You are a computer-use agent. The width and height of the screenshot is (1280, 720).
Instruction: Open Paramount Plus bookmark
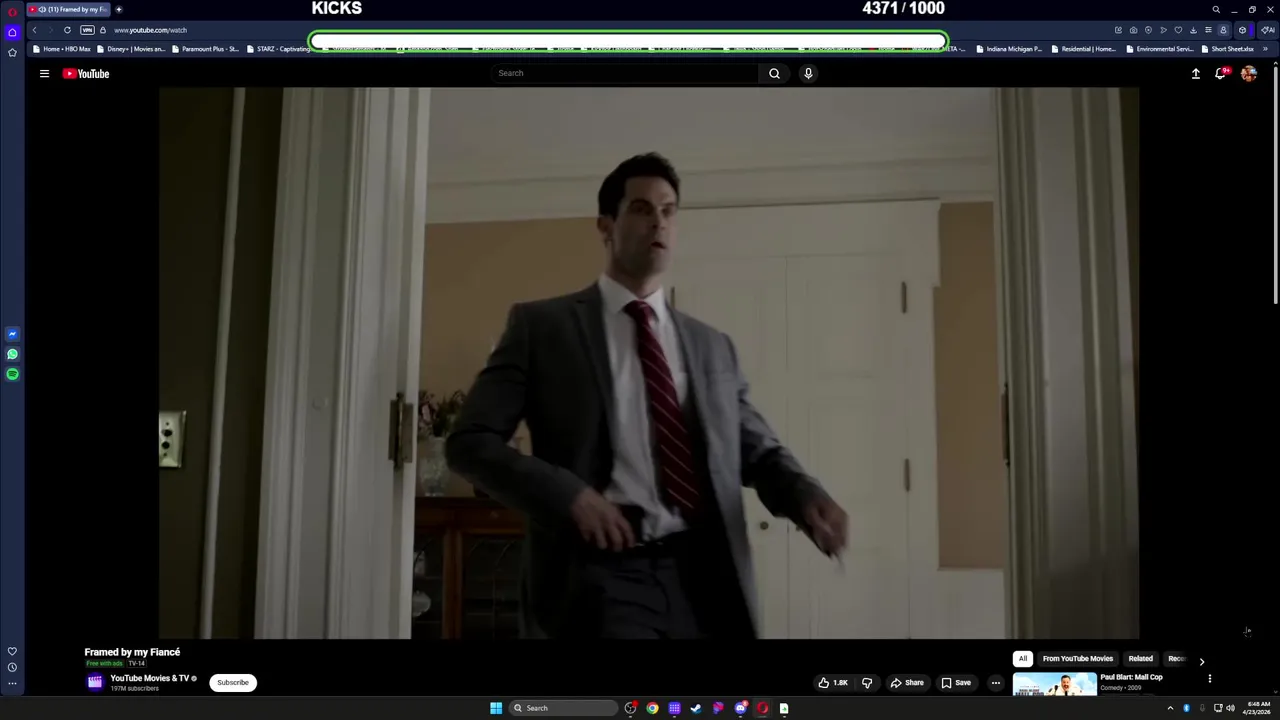pyautogui.click(x=204, y=49)
